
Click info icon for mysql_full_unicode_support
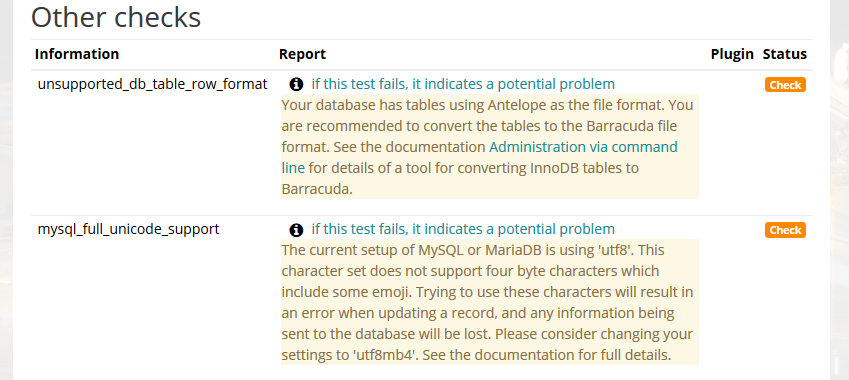coord(296,230)
